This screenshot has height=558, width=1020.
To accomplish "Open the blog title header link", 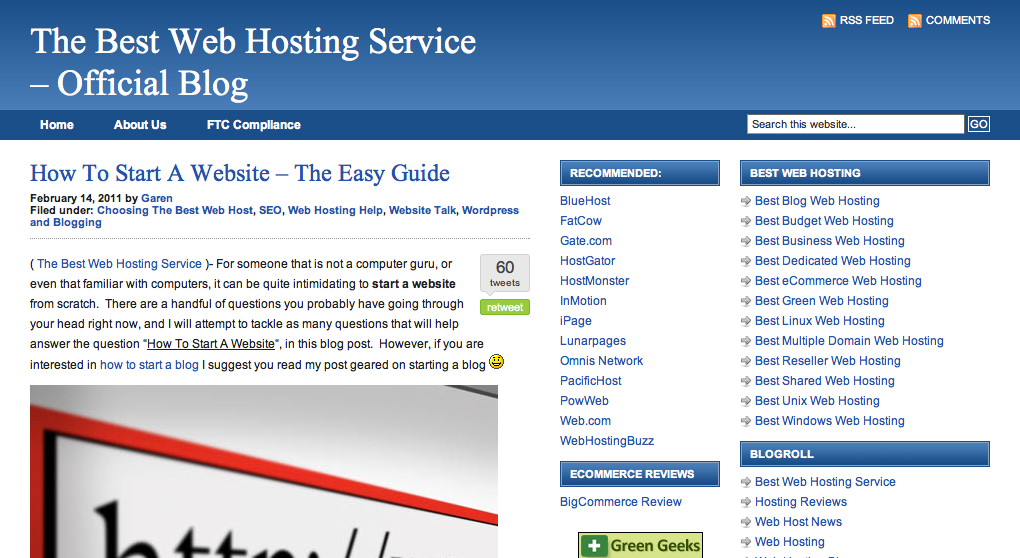I will pos(253,62).
